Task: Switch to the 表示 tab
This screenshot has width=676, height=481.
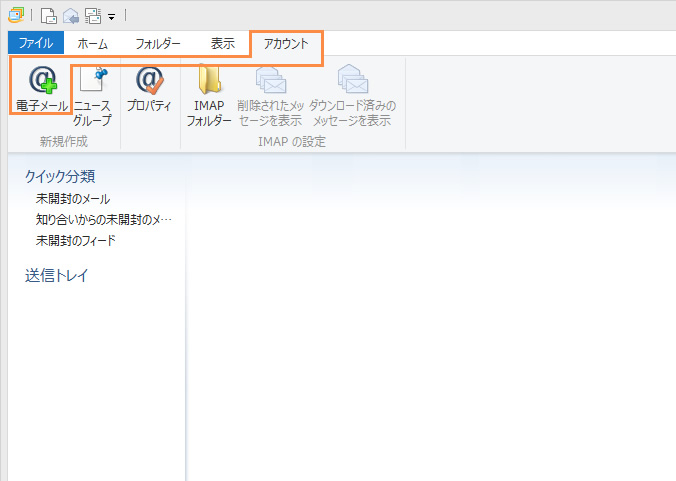Action: pos(223,43)
